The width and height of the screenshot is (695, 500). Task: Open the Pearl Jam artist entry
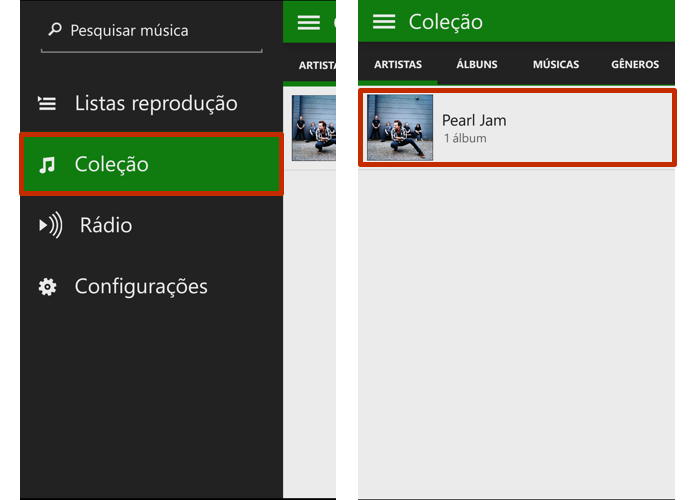(517, 128)
